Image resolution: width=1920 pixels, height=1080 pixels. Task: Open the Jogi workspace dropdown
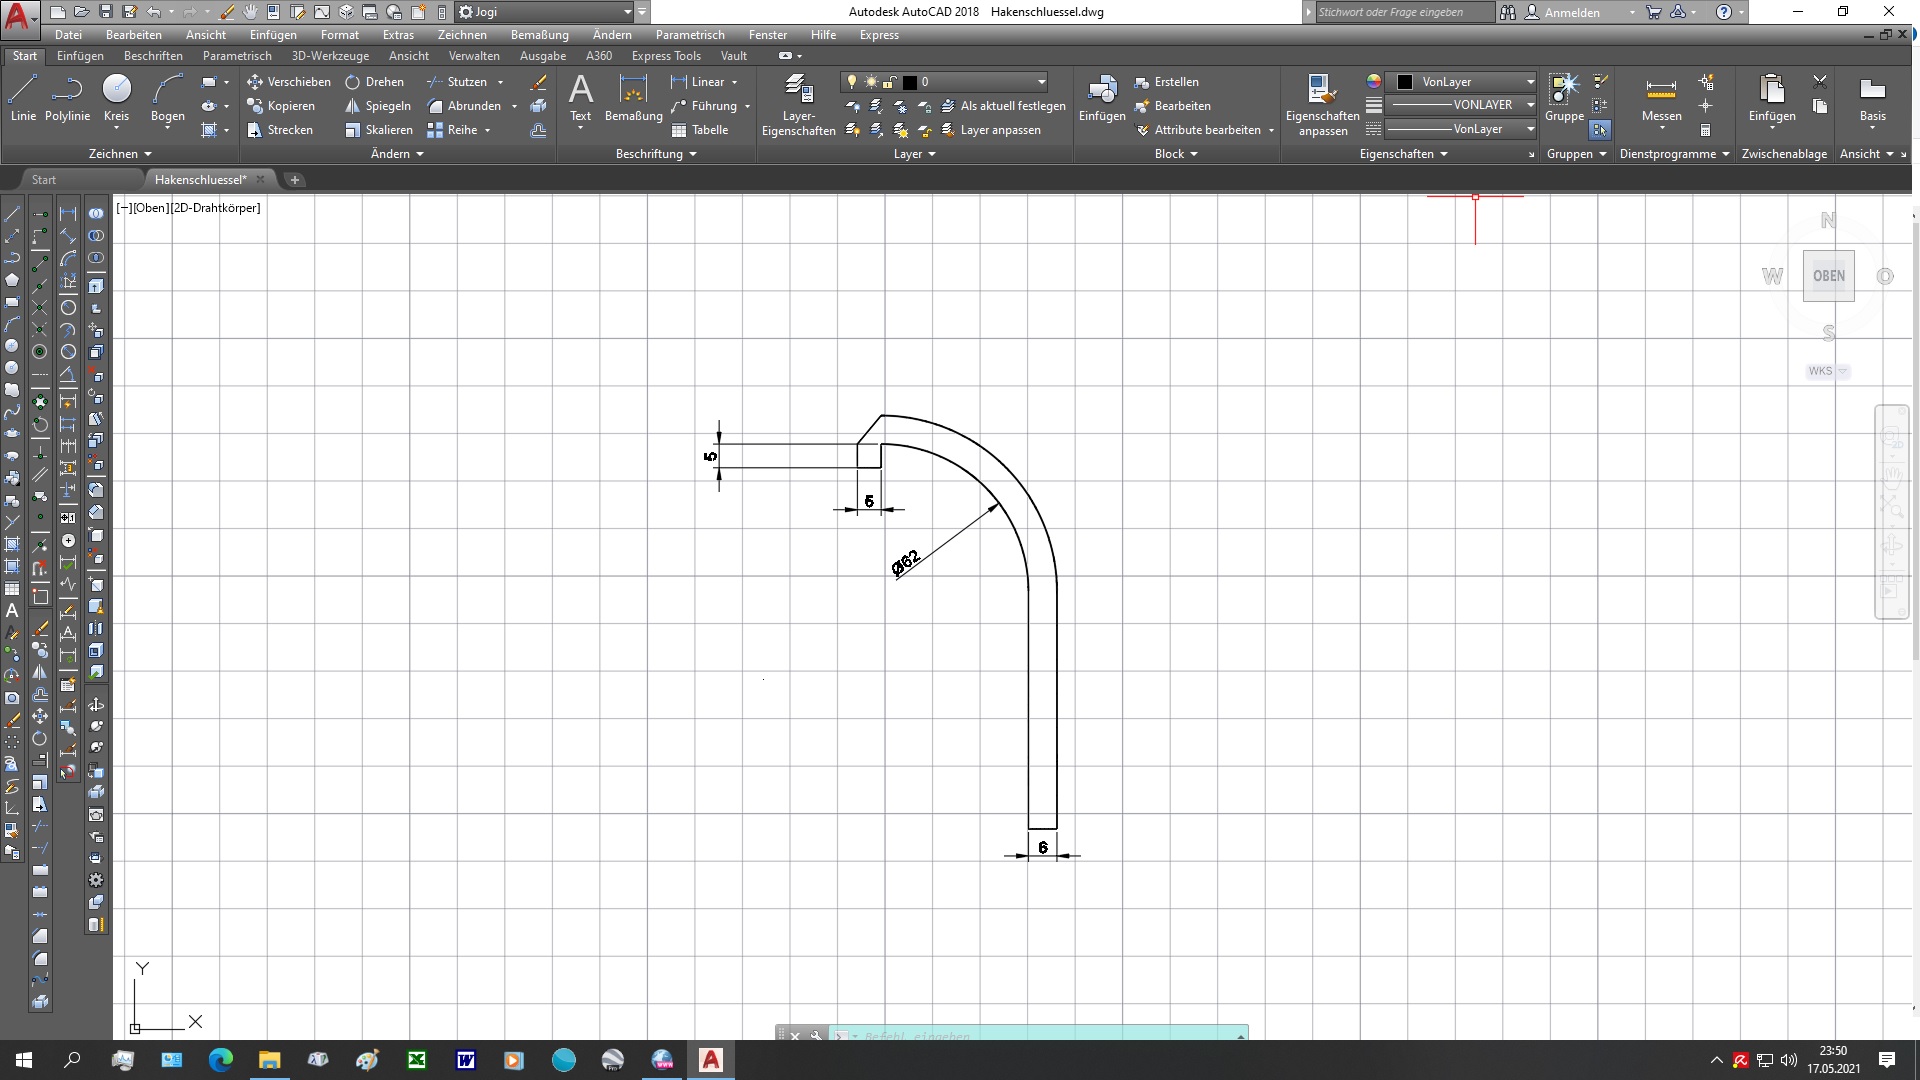pos(544,12)
